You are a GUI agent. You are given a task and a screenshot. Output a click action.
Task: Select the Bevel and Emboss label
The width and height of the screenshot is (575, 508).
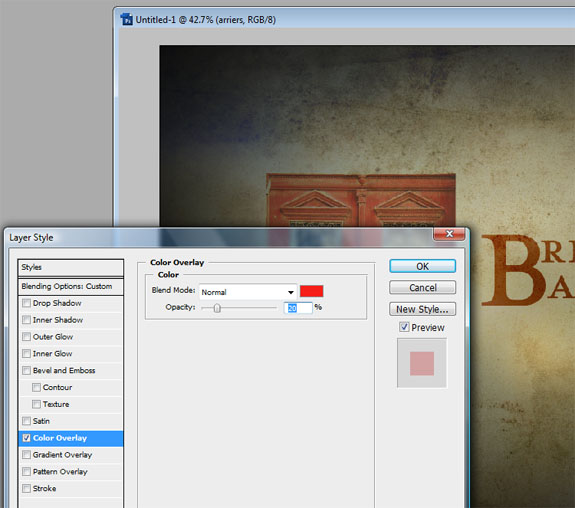pyautogui.click(x=64, y=370)
